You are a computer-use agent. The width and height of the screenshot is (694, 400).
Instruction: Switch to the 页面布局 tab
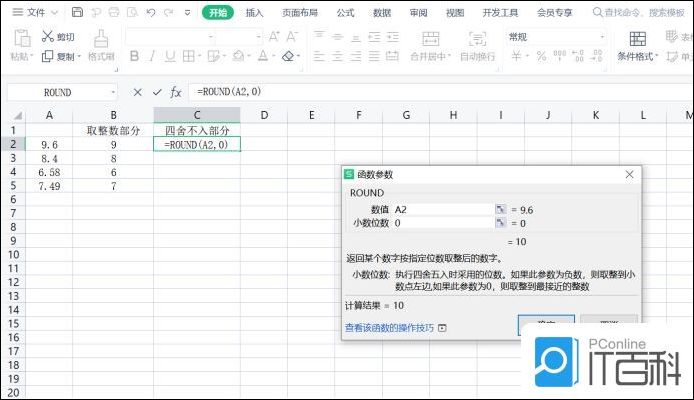coord(300,13)
